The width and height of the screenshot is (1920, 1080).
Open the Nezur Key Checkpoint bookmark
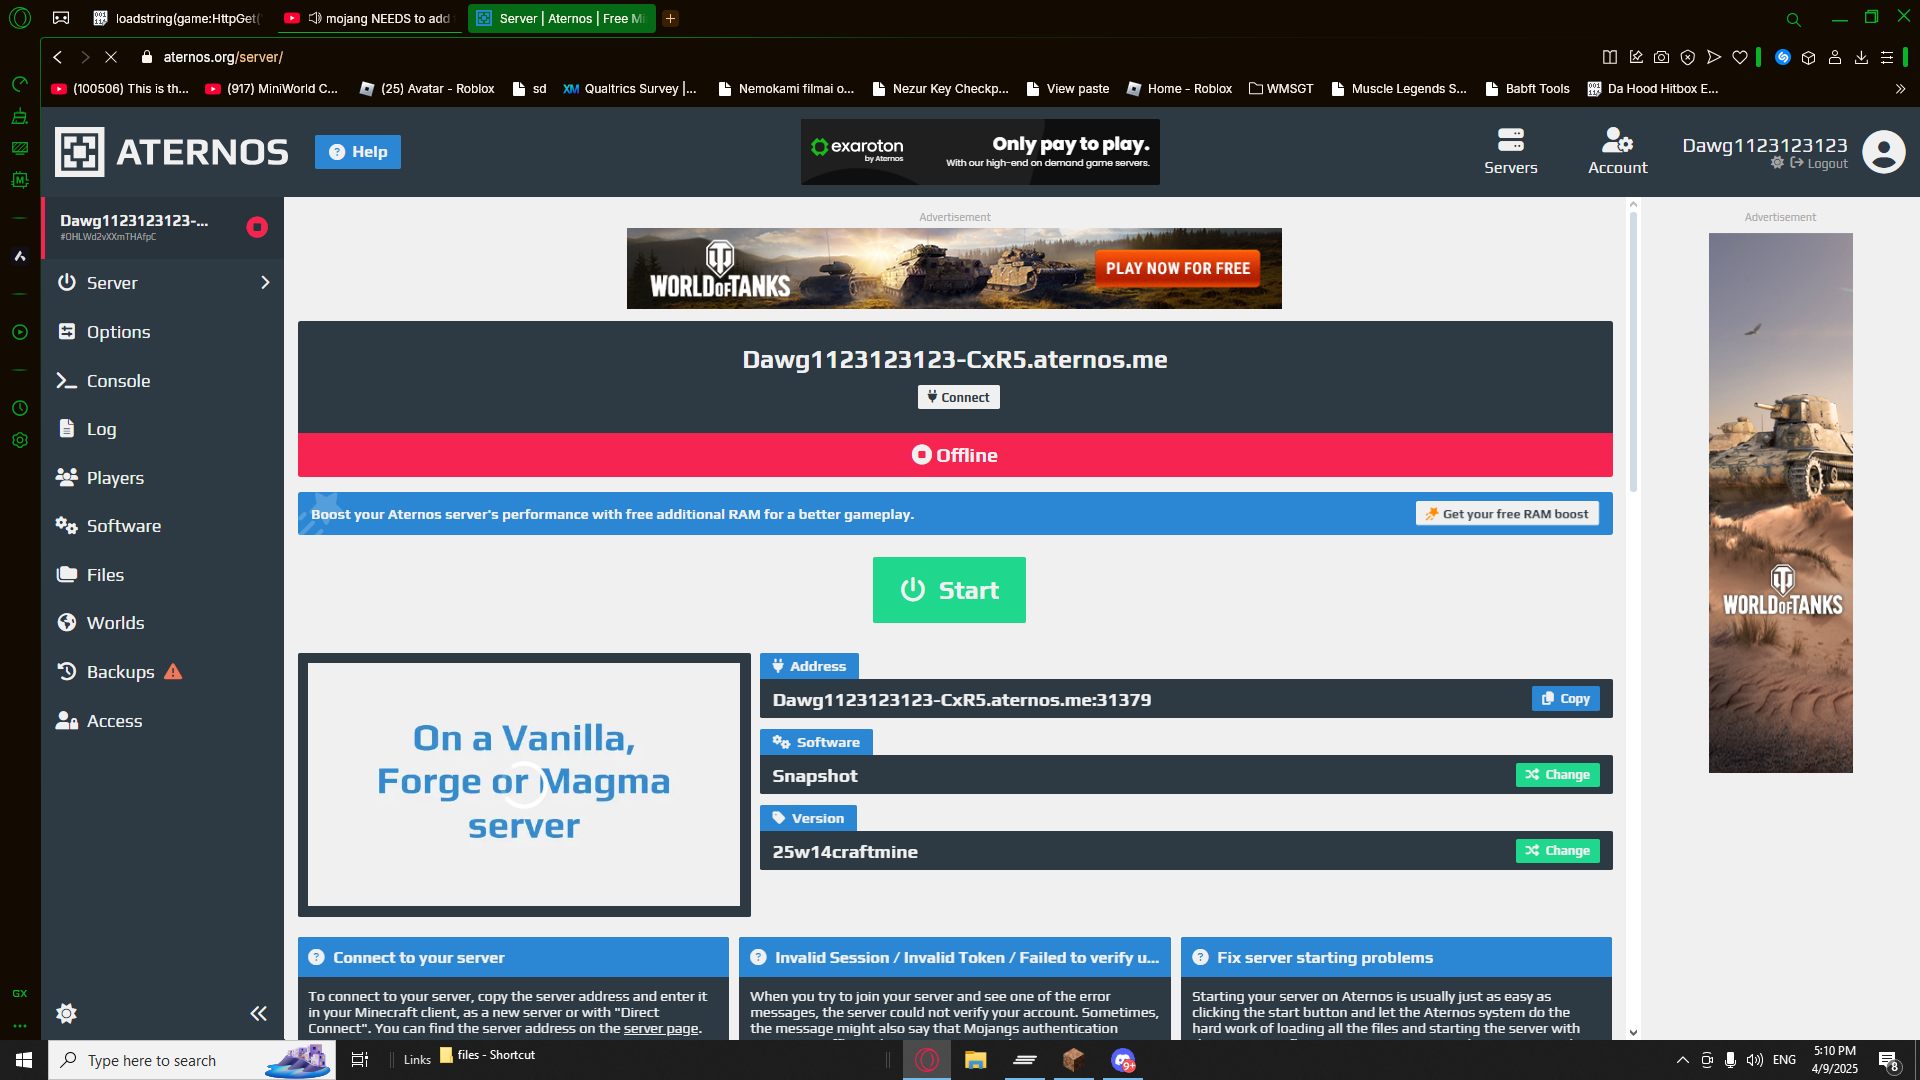[940, 89]
